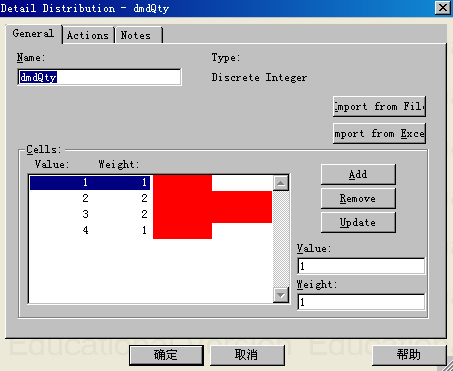
Task: Click Import from File button
Action: [x=379, y=107]
